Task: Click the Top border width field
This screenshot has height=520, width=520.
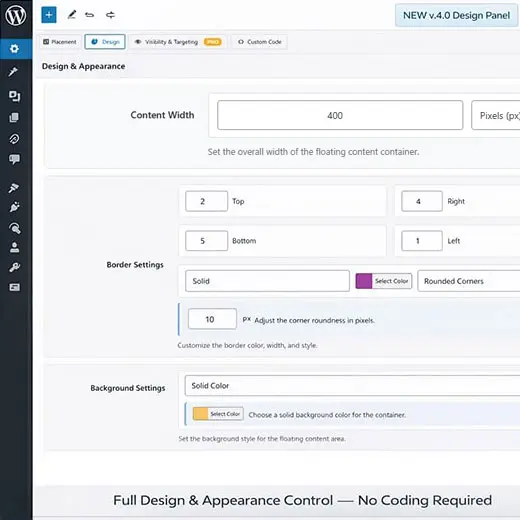Action: click(x=206, y=201)
